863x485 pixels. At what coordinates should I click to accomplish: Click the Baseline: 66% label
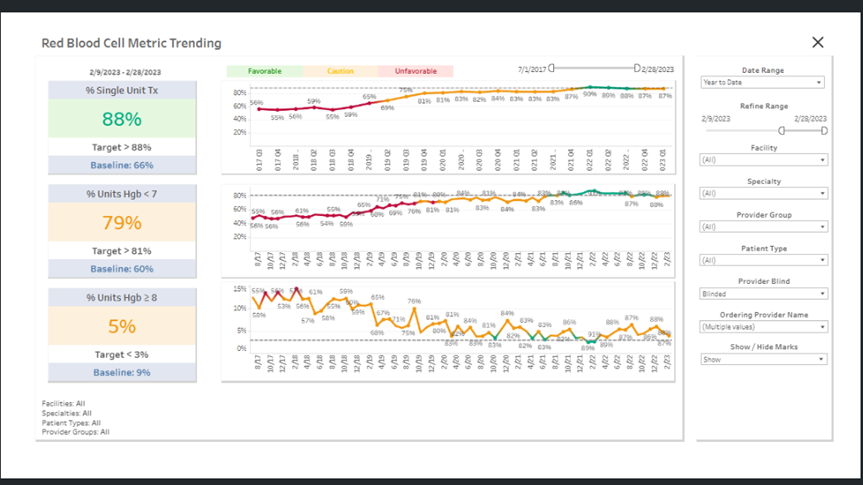[x=122, y=165]
